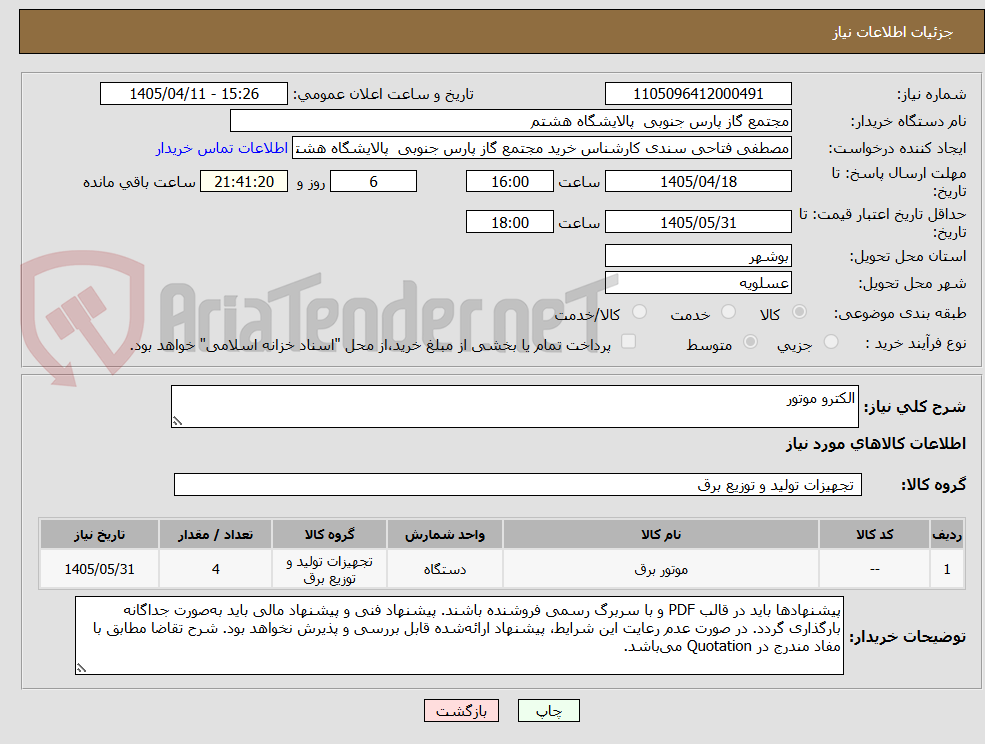Click the واحد شمارش column header
Screen dimensions: 985x744
click(x=445, y=534)
